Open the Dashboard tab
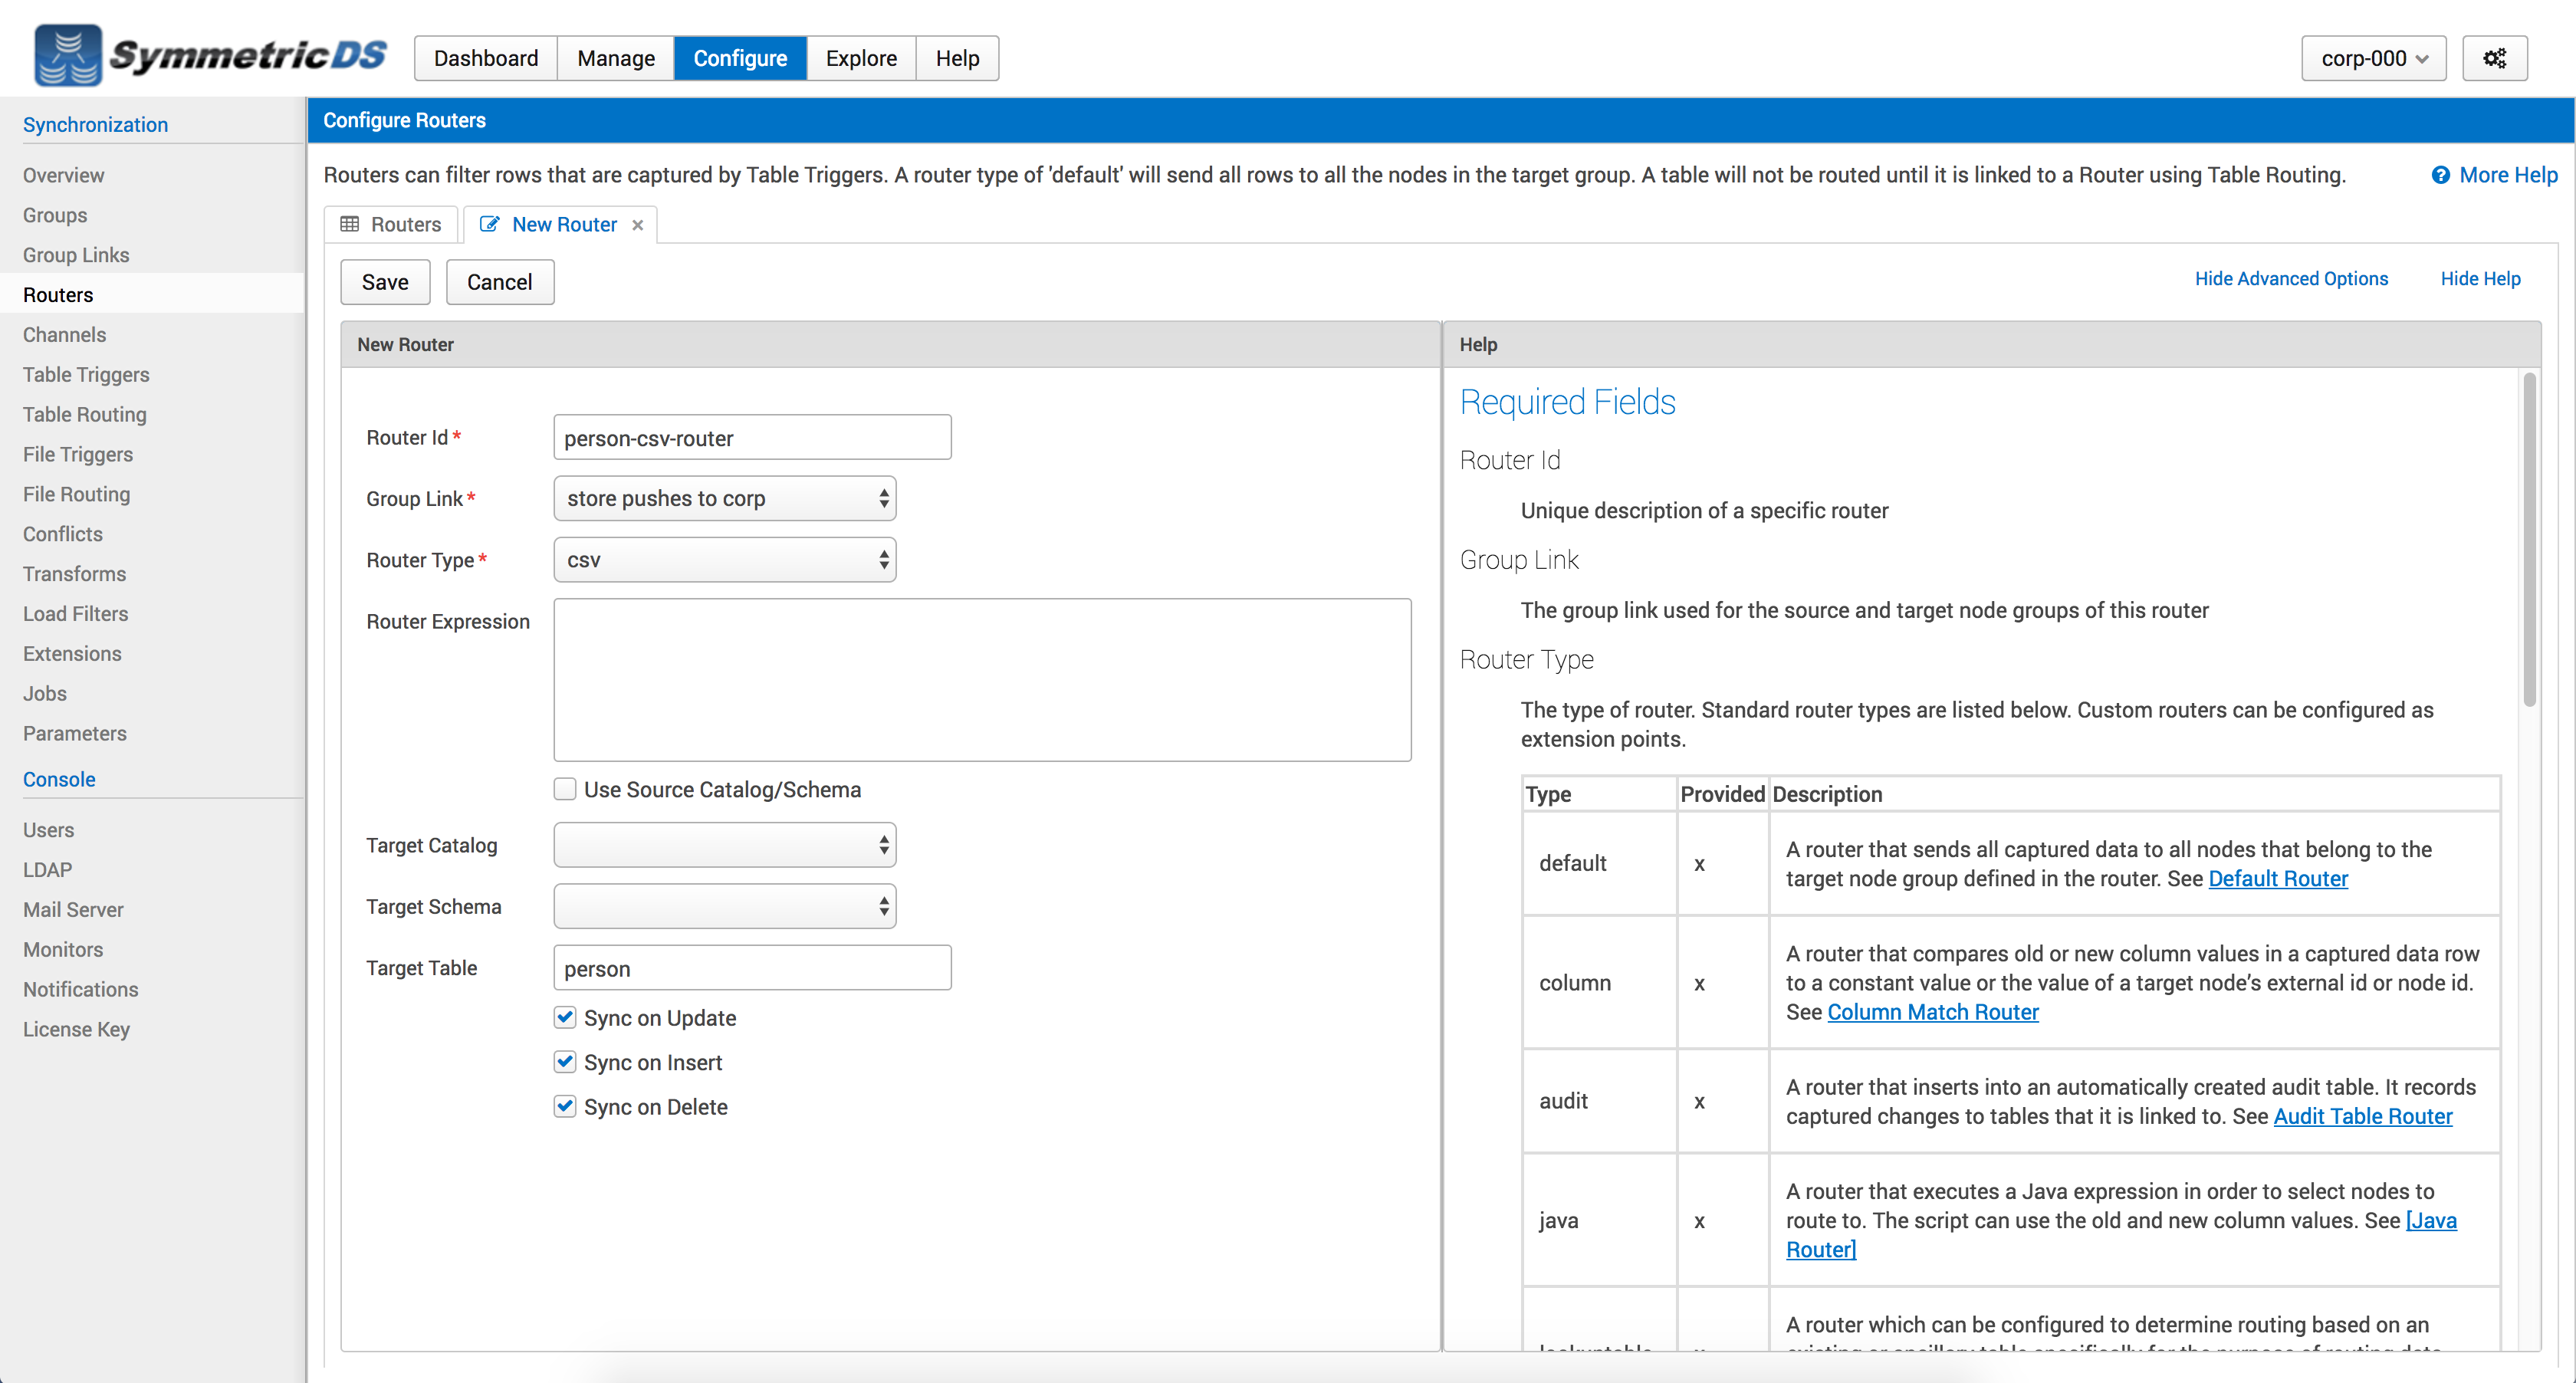 click(x=486, y=58)
